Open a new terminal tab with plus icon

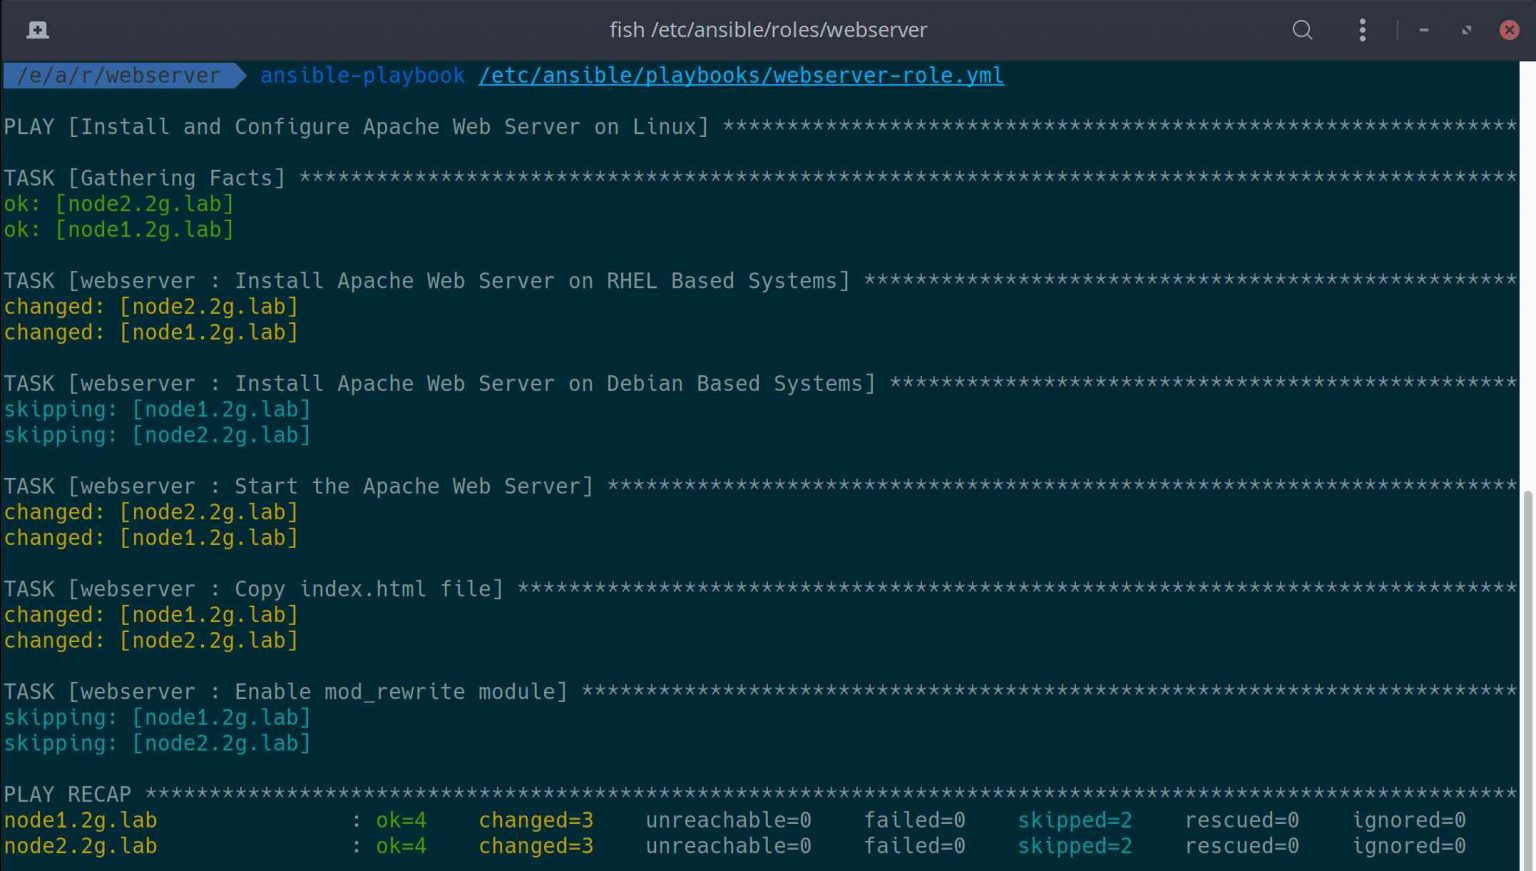[x=37, y=30]
